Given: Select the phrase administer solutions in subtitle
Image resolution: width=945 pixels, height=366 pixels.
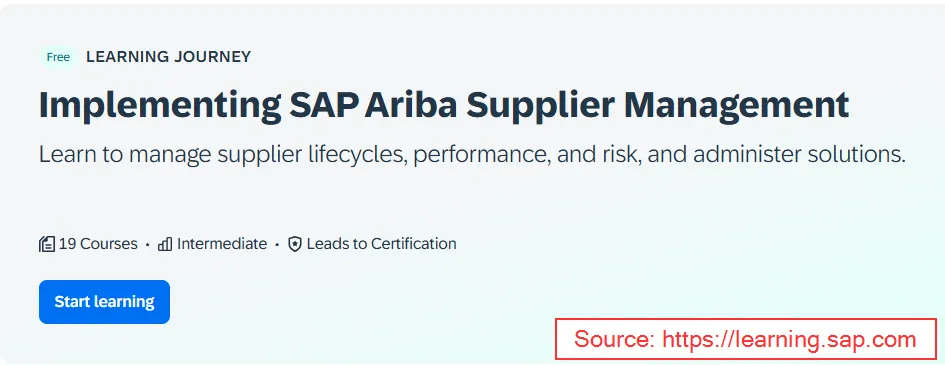Looking at the screenshot, I should (799, 155).
